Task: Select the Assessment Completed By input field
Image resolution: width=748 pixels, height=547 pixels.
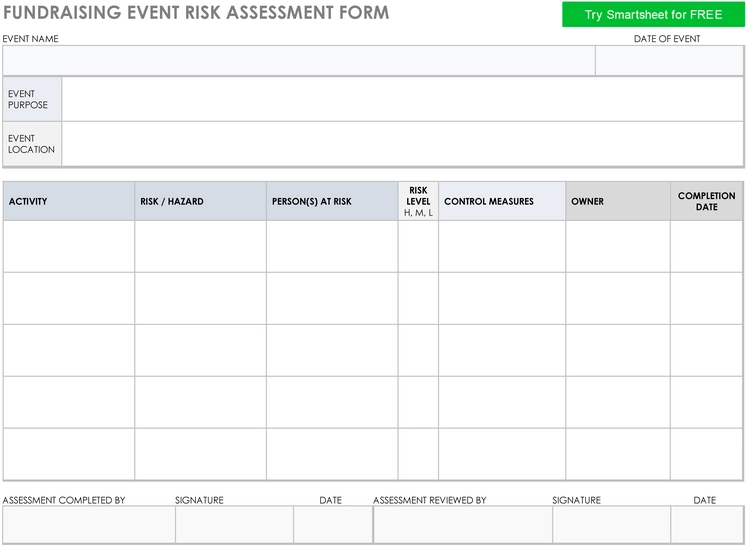Action: pos(89,525)
